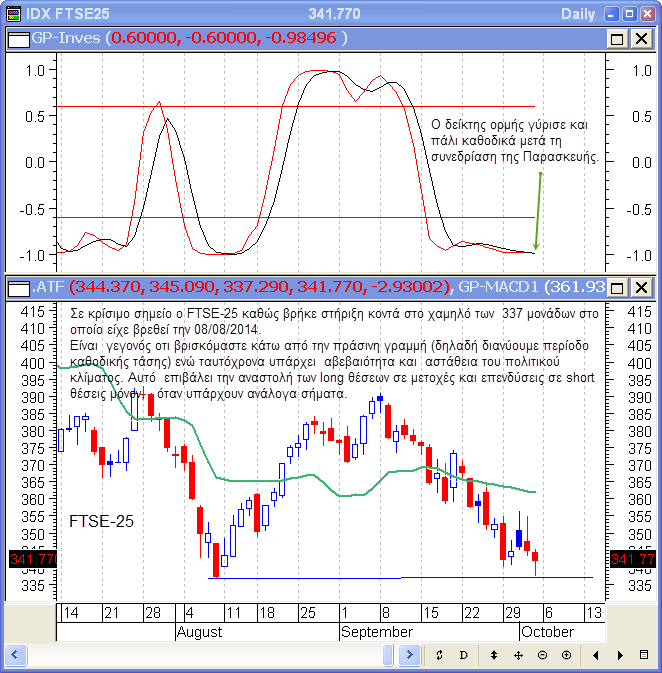
Task: Maximize the ATF price pane
Action: click(618, 288)
